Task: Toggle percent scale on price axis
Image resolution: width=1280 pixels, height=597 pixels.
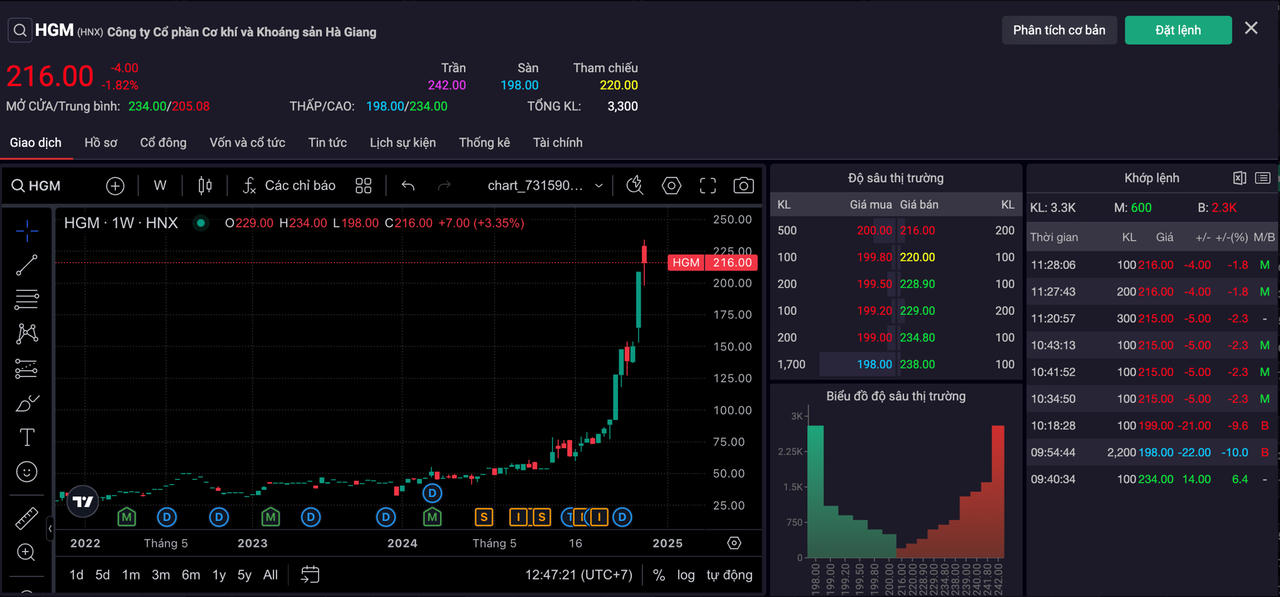Action: (659, 575)
